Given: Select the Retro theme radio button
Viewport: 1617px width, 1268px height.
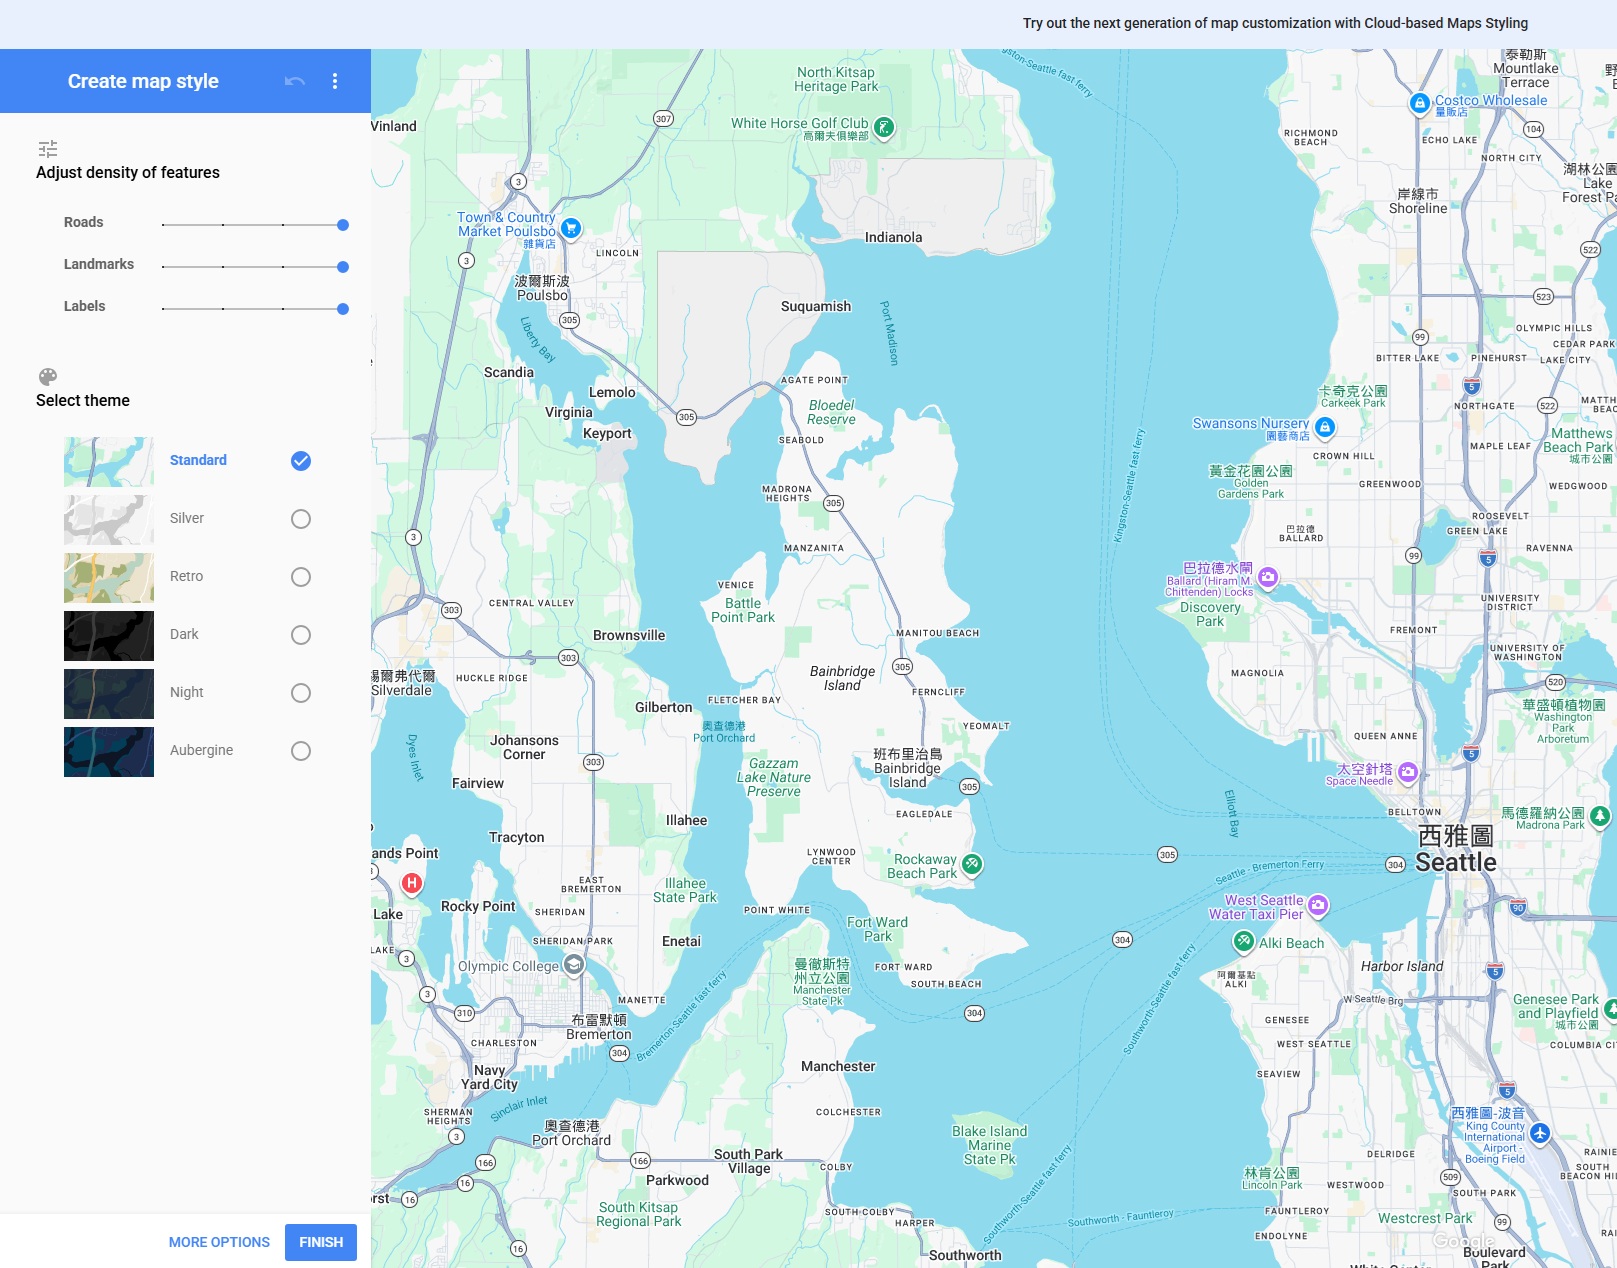Looking at the screenshot, I should coord(301,577).
